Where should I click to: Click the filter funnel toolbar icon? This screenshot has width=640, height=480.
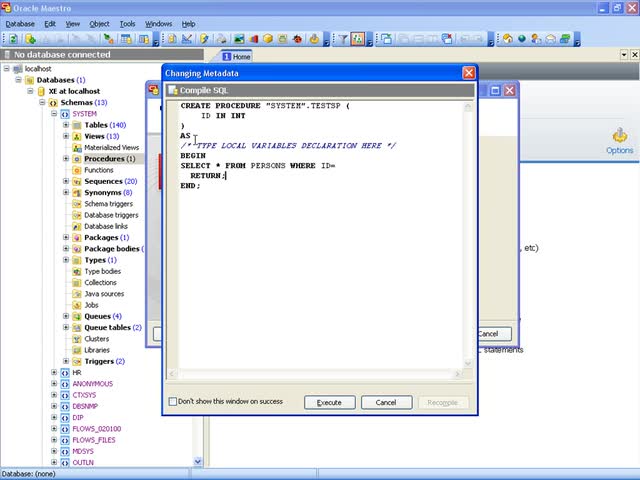[x=343, y=39]
